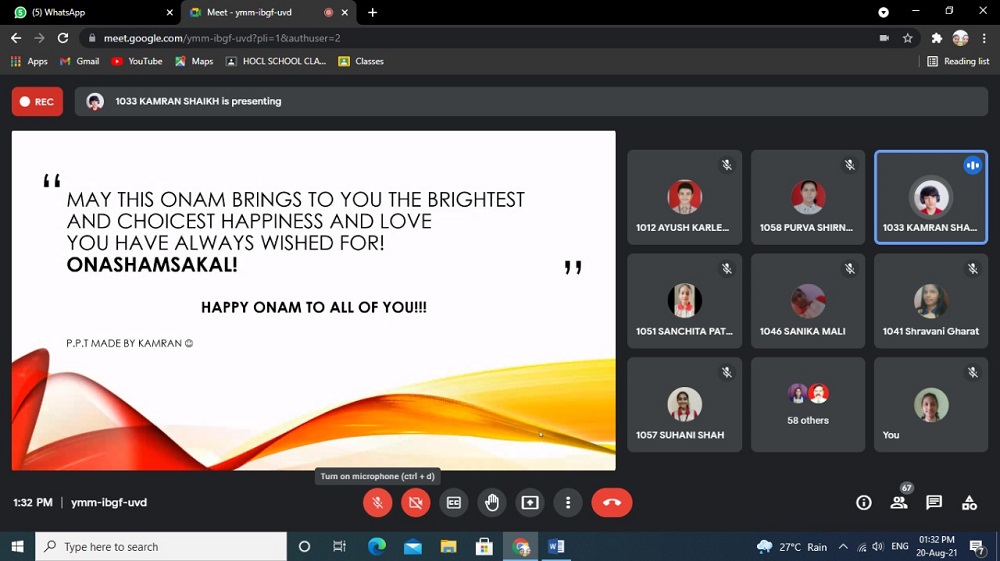Open Chrome's customize and control menu
The height and width of the screenshot is (561, 1000).
coord(984,38)
